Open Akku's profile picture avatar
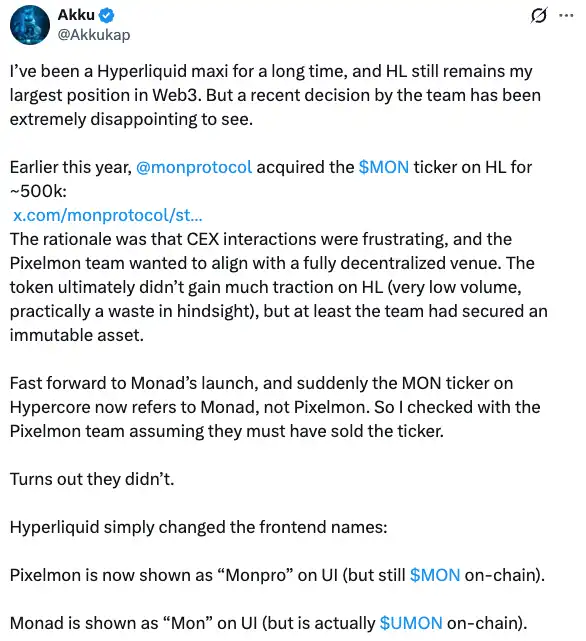586x641 pixels. click(30, 25)
